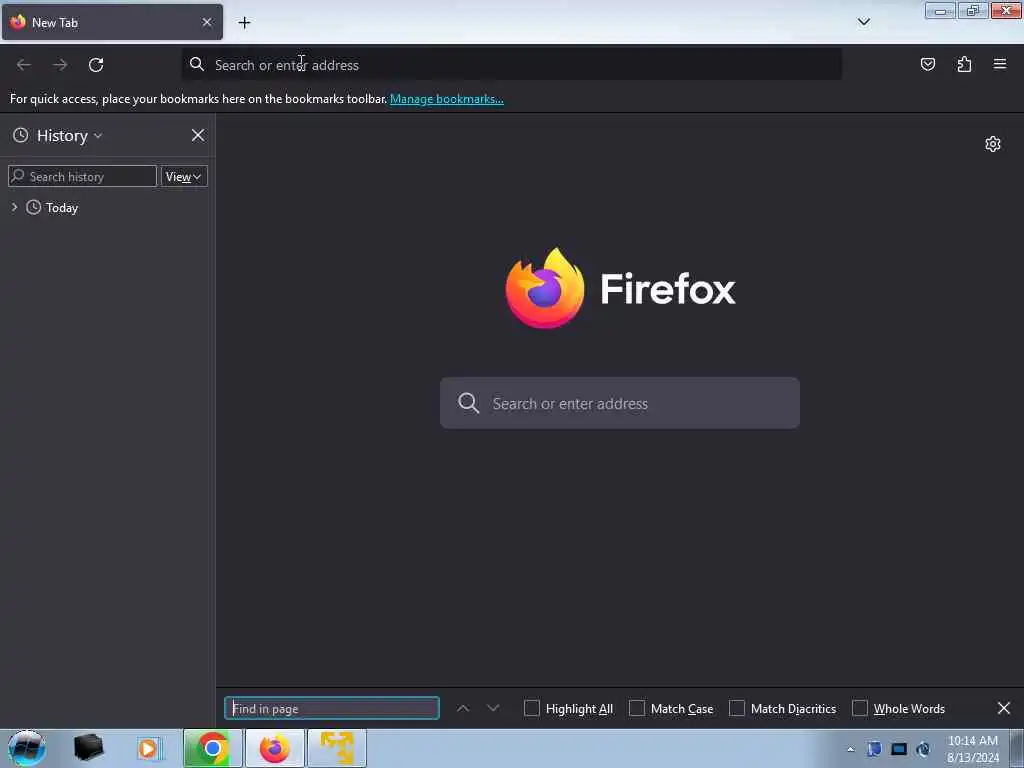This screenshot has width=1024, height=768.
Task: Go to previous find match arrow
Action: pos(463,709)
